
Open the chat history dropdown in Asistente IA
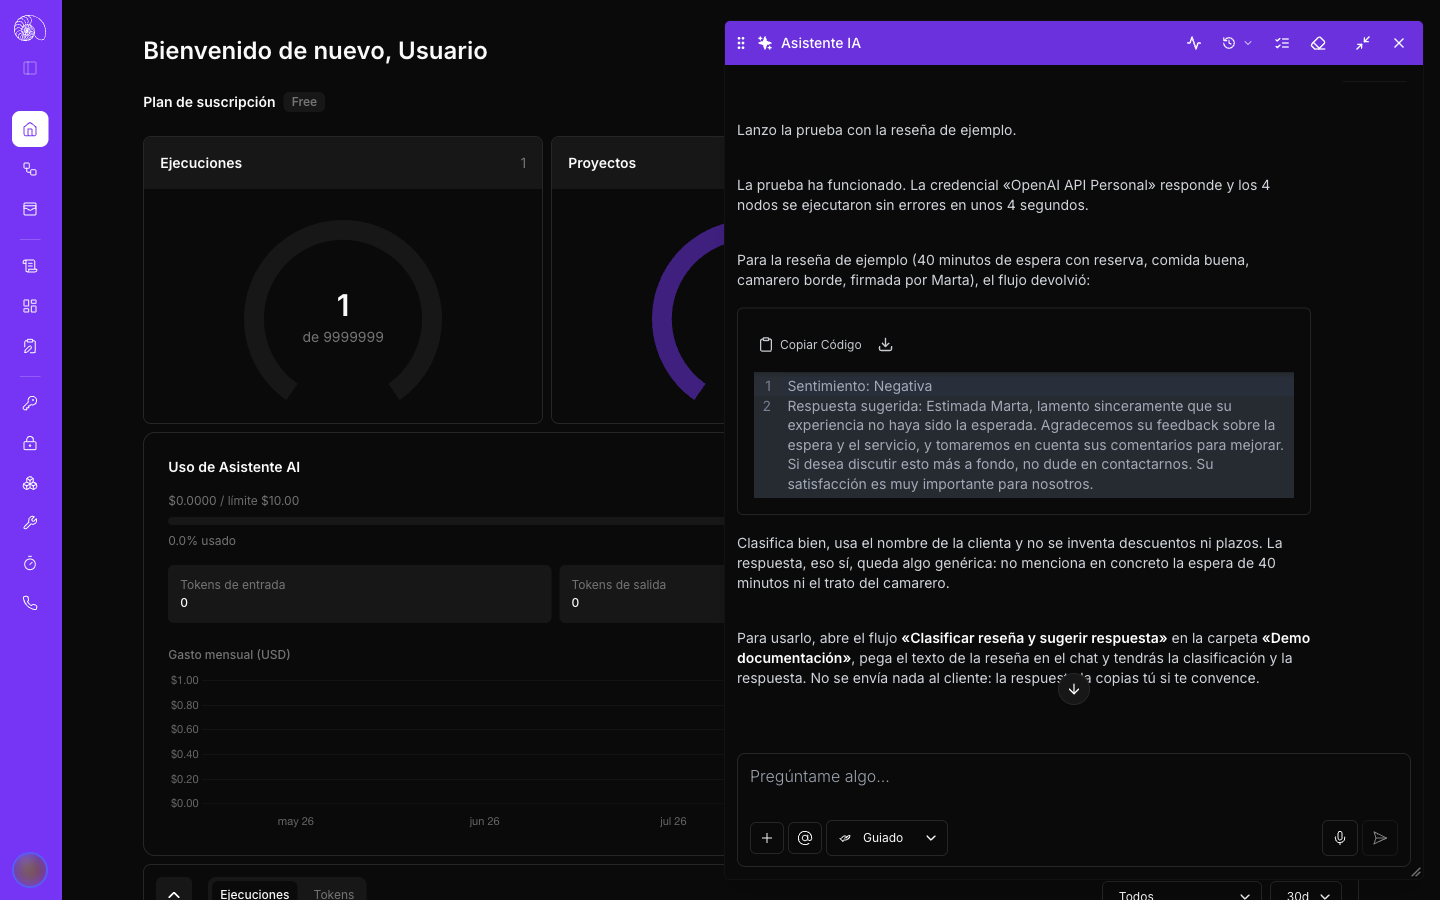(x=1237, y=43)
